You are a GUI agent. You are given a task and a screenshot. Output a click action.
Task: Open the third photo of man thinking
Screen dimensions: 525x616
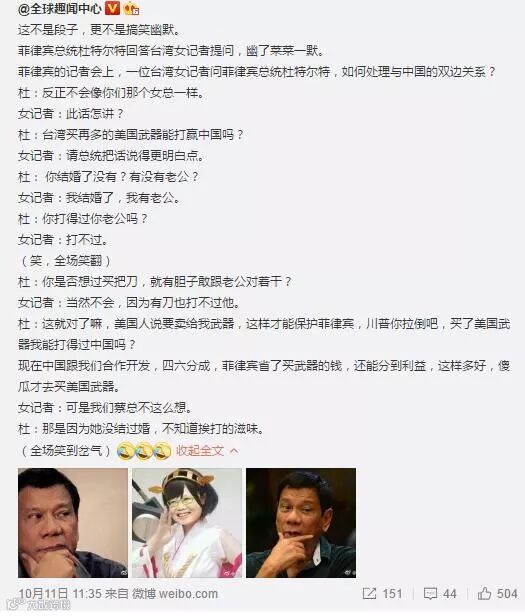pyautogui.click(x=301, y=523)
